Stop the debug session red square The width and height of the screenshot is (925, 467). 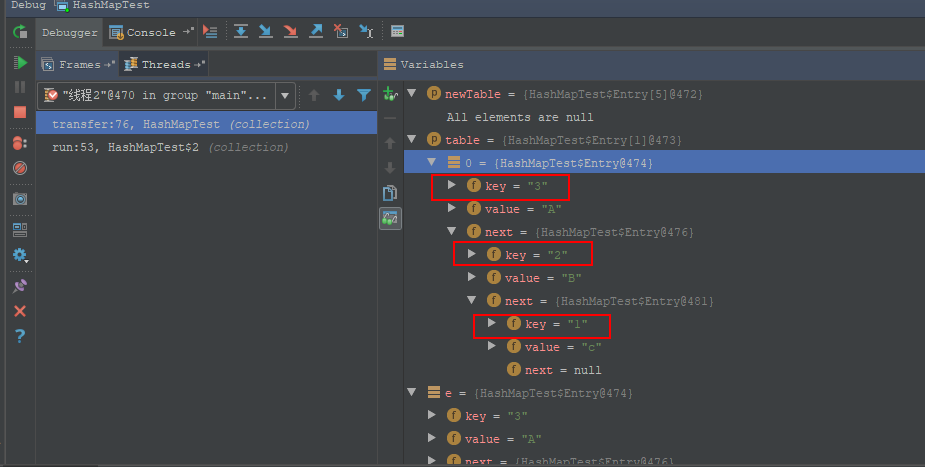pyautogui.click(x=20, y=112)
